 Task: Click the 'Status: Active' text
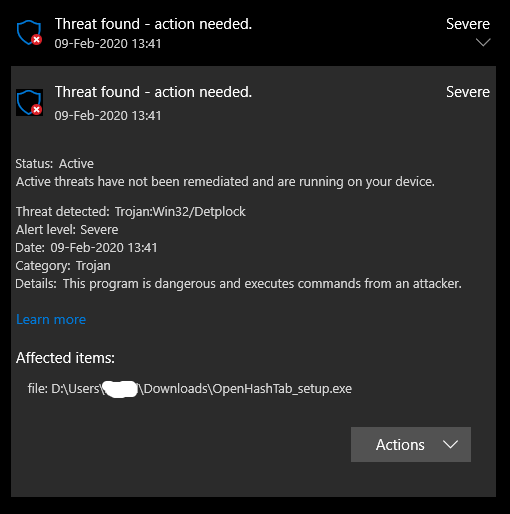pyautogui.click(x=55, y=164)
